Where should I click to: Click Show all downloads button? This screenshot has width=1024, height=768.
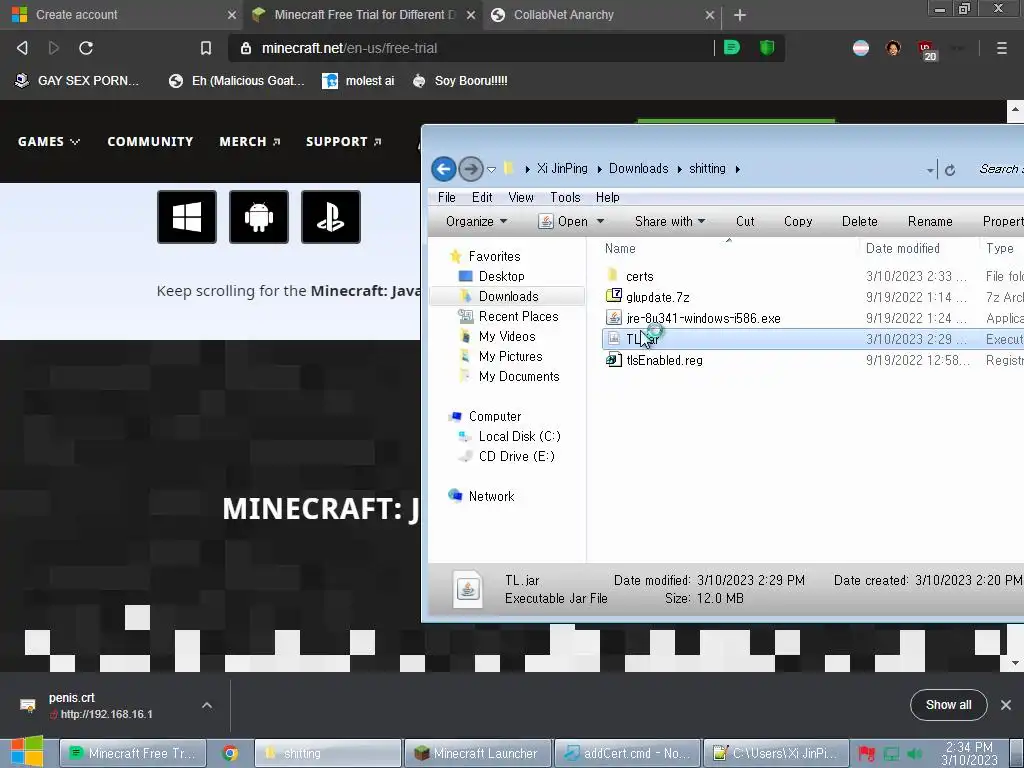click(948, 705)
